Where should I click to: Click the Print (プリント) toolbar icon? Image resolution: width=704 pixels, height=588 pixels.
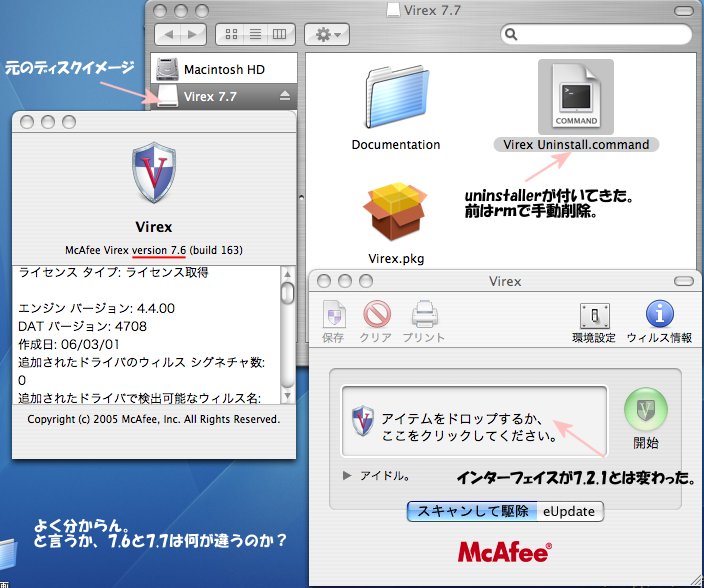(424, 322)
